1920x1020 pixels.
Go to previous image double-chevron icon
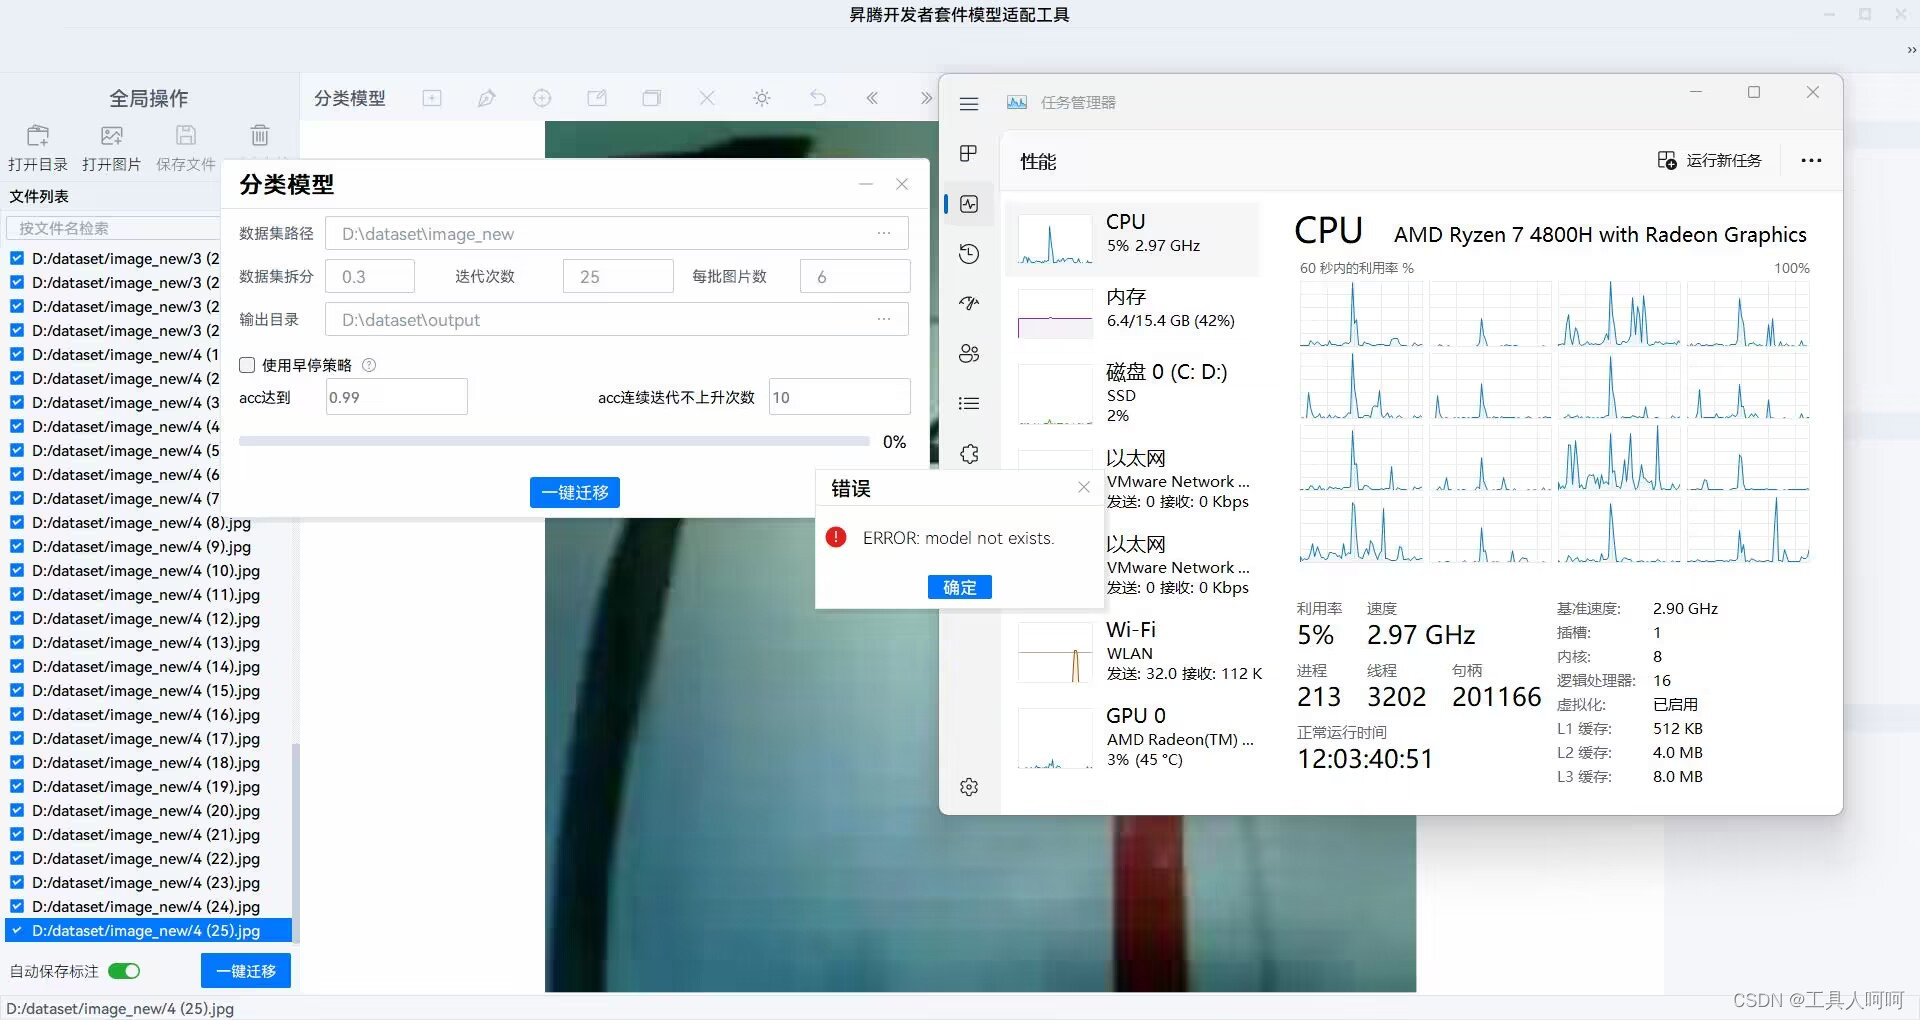tap(872, 98)
